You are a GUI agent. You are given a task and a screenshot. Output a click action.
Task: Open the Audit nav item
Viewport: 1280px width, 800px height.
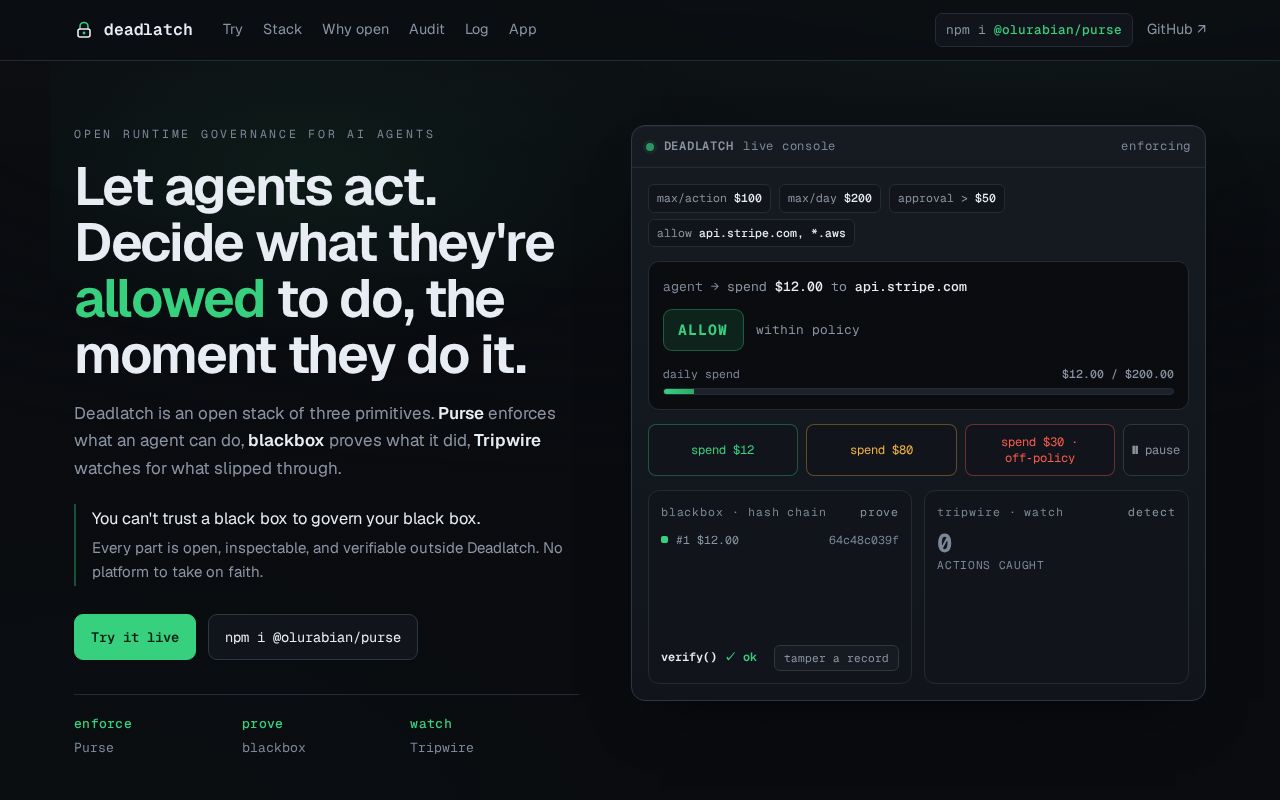point(427,30)
